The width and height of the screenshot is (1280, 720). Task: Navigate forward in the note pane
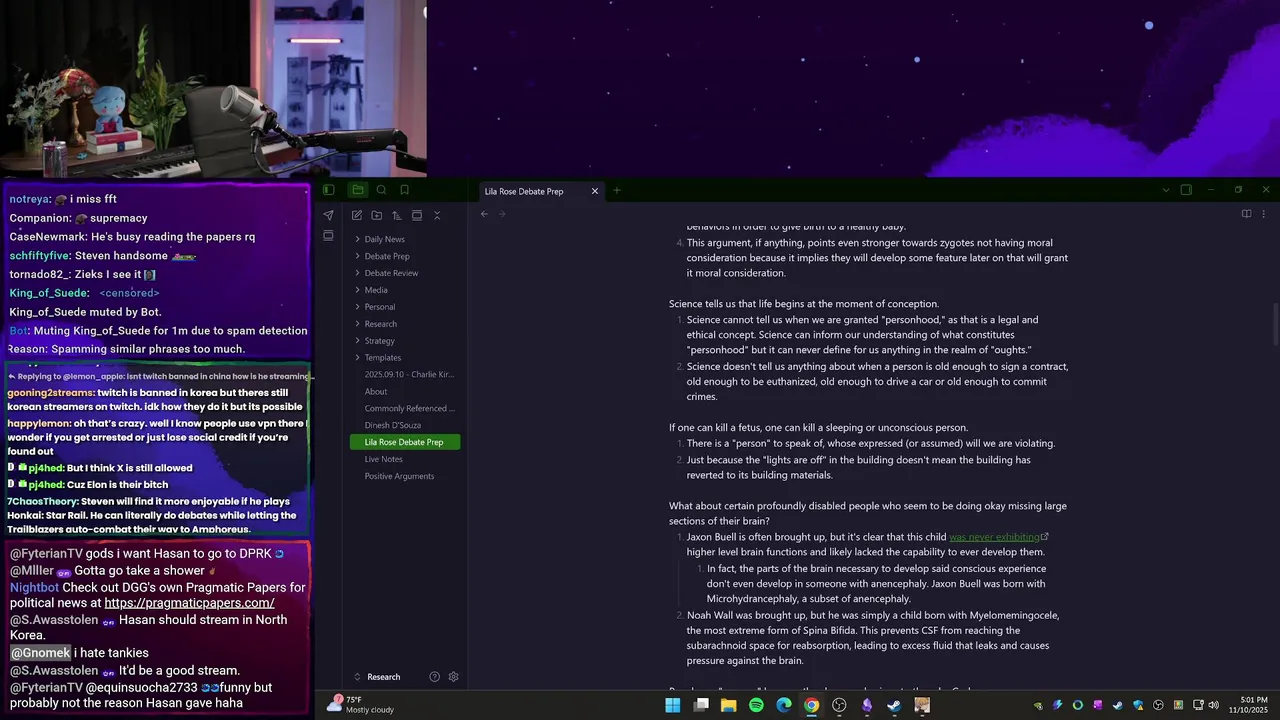pos(502,214)
